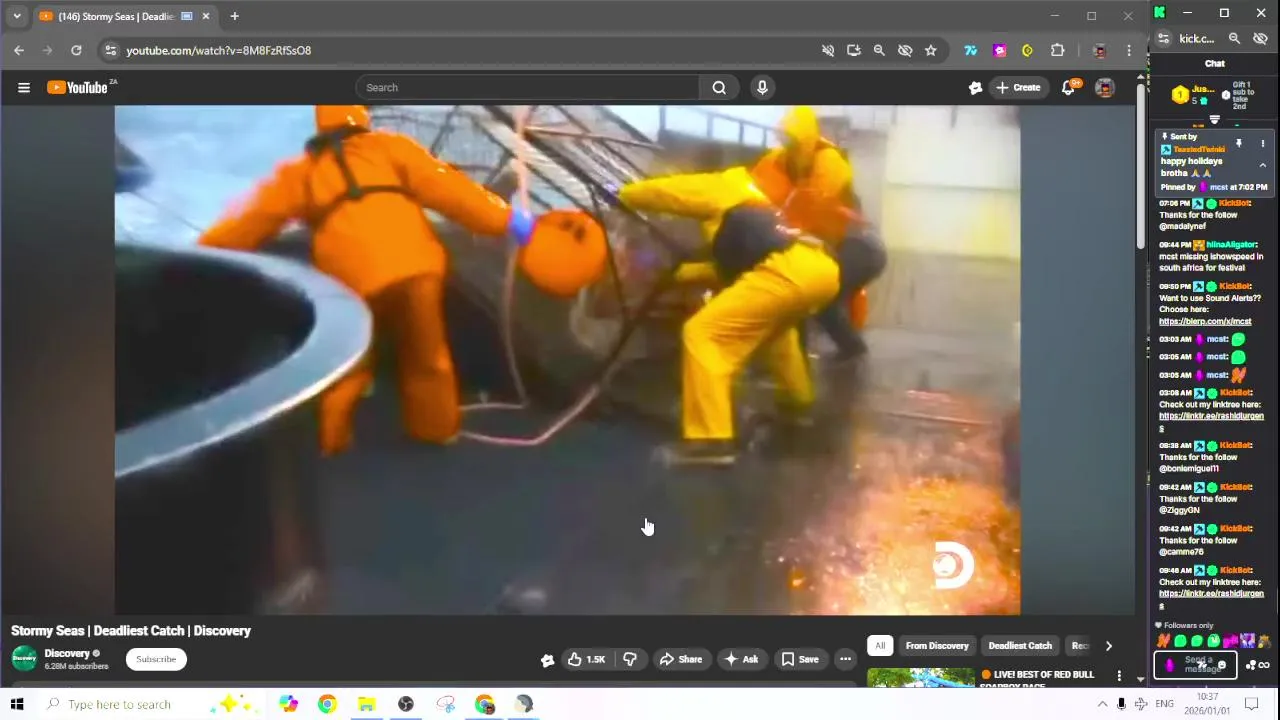1280x720 pixels.
Task: Open the tab search dropdown arrow
Action: click(17, 16)
